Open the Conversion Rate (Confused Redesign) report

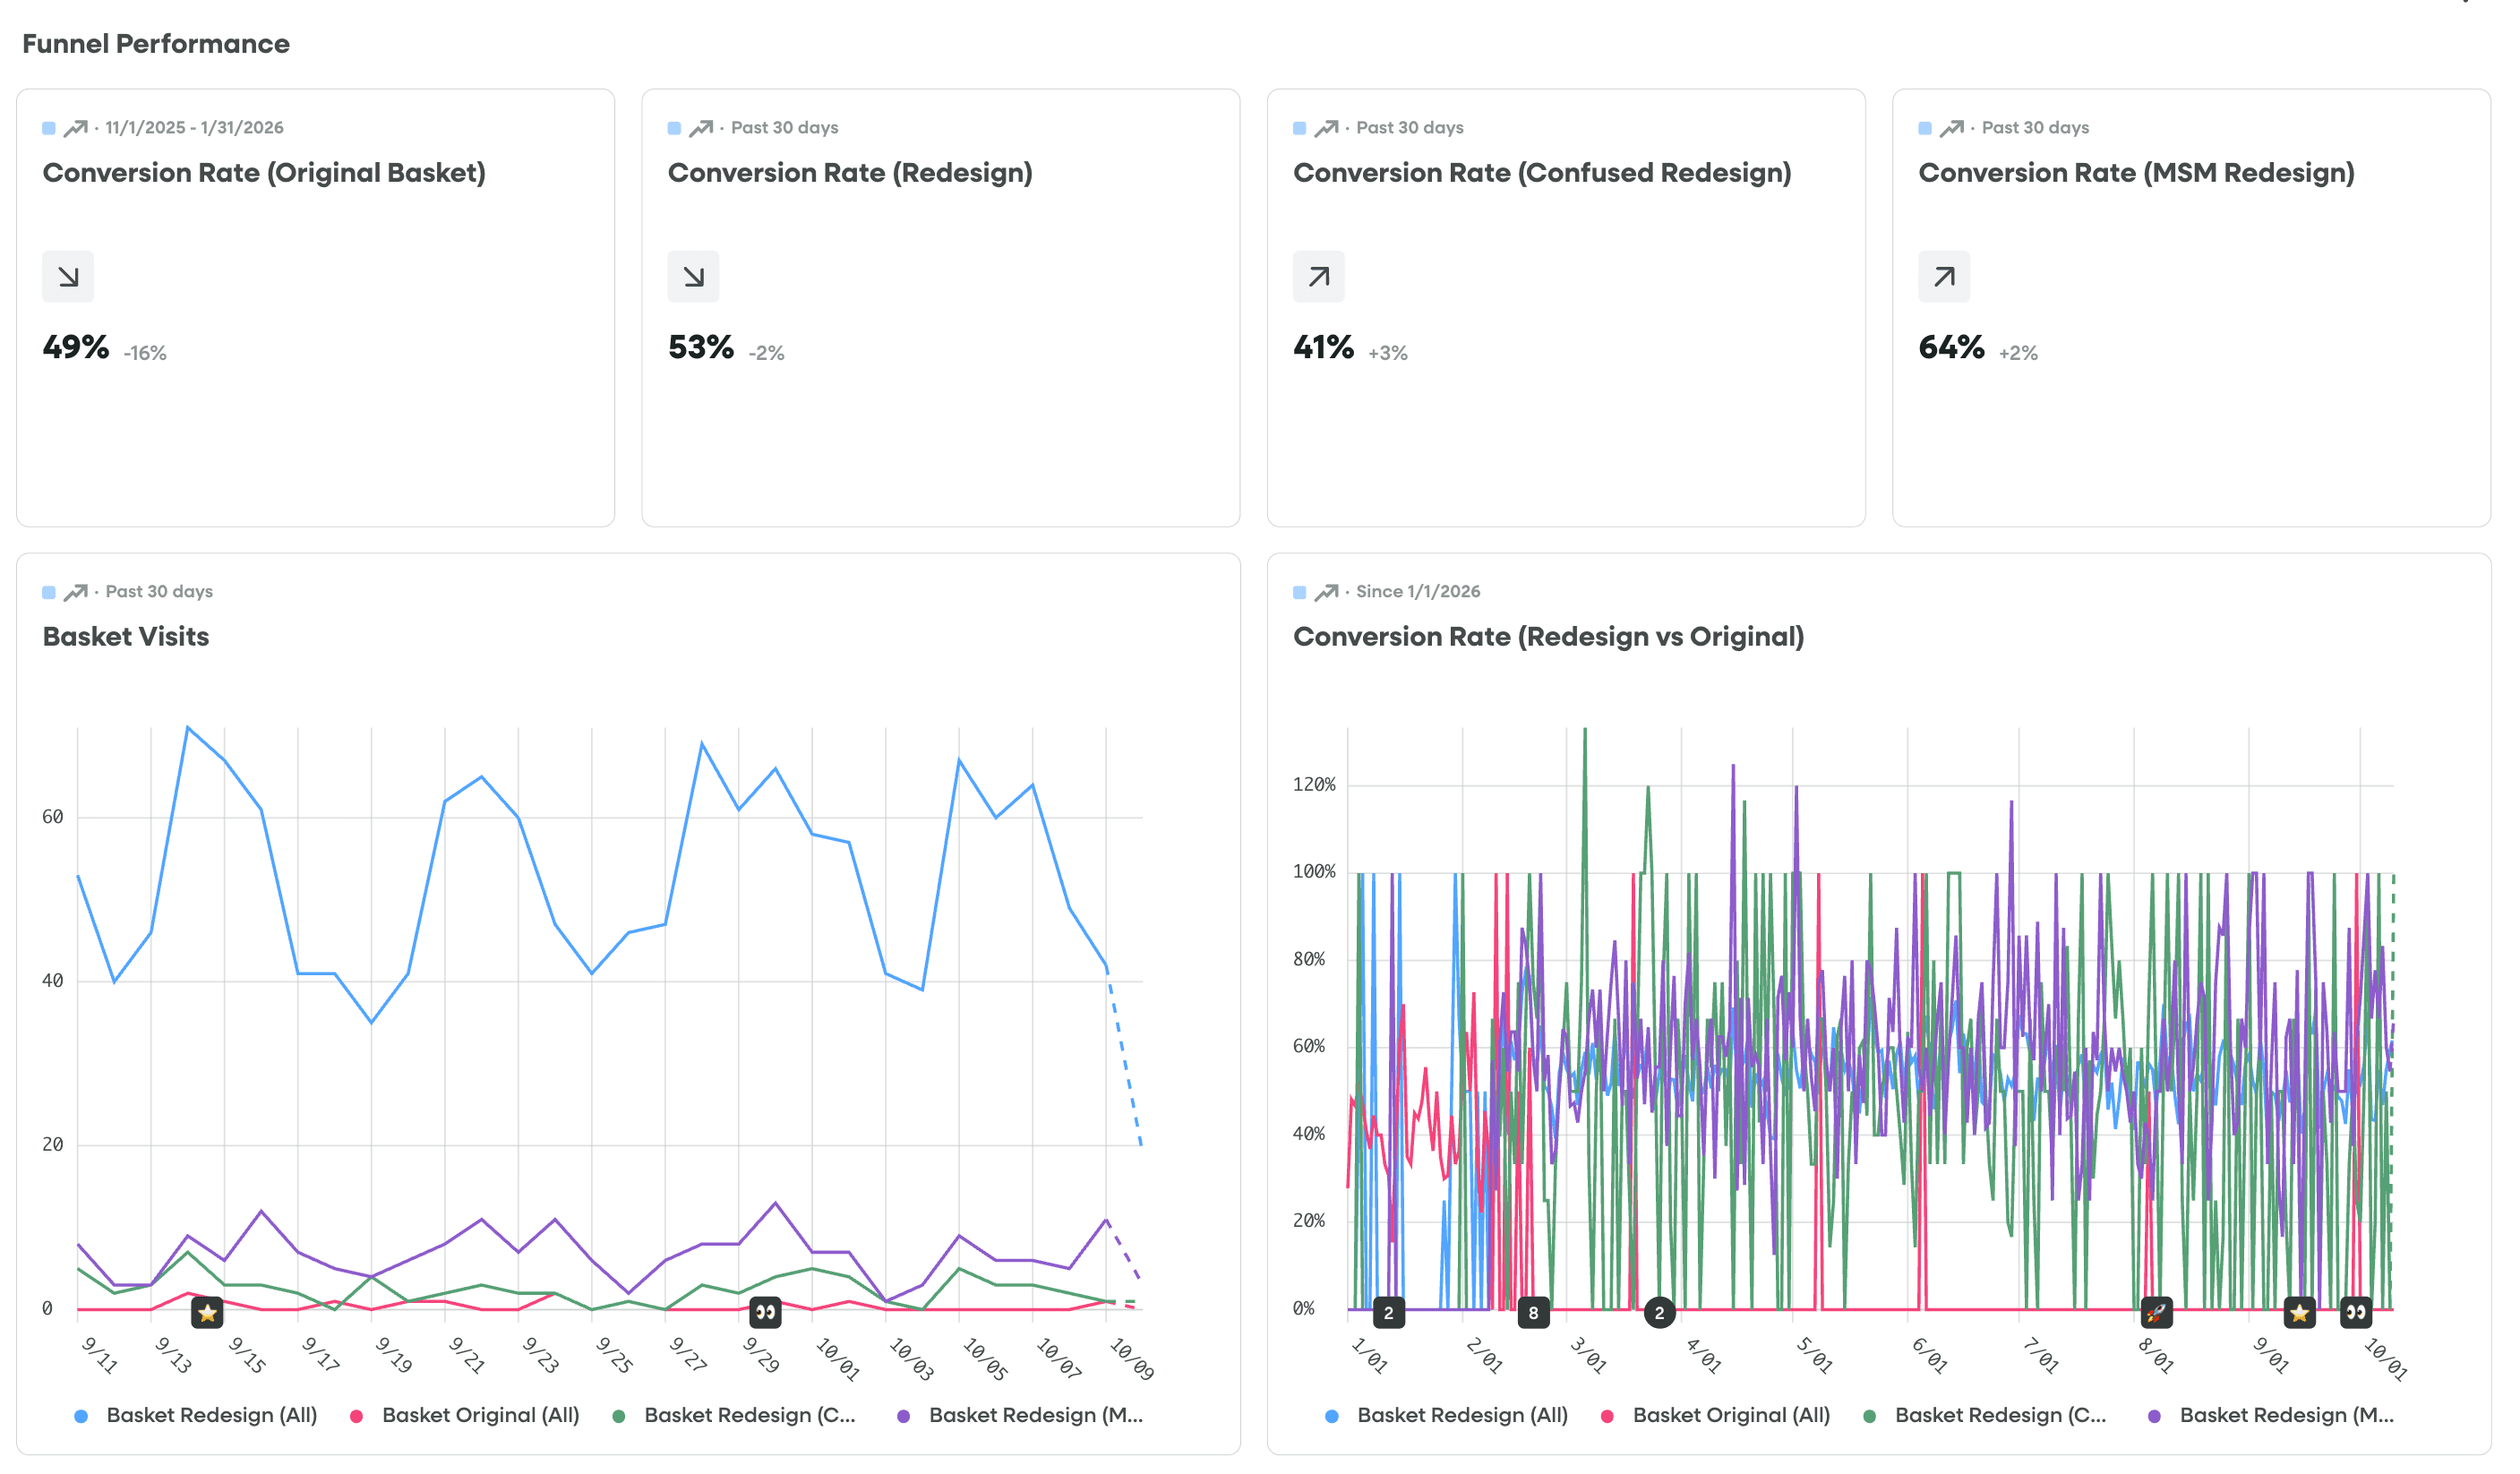tap(1542, 173)
